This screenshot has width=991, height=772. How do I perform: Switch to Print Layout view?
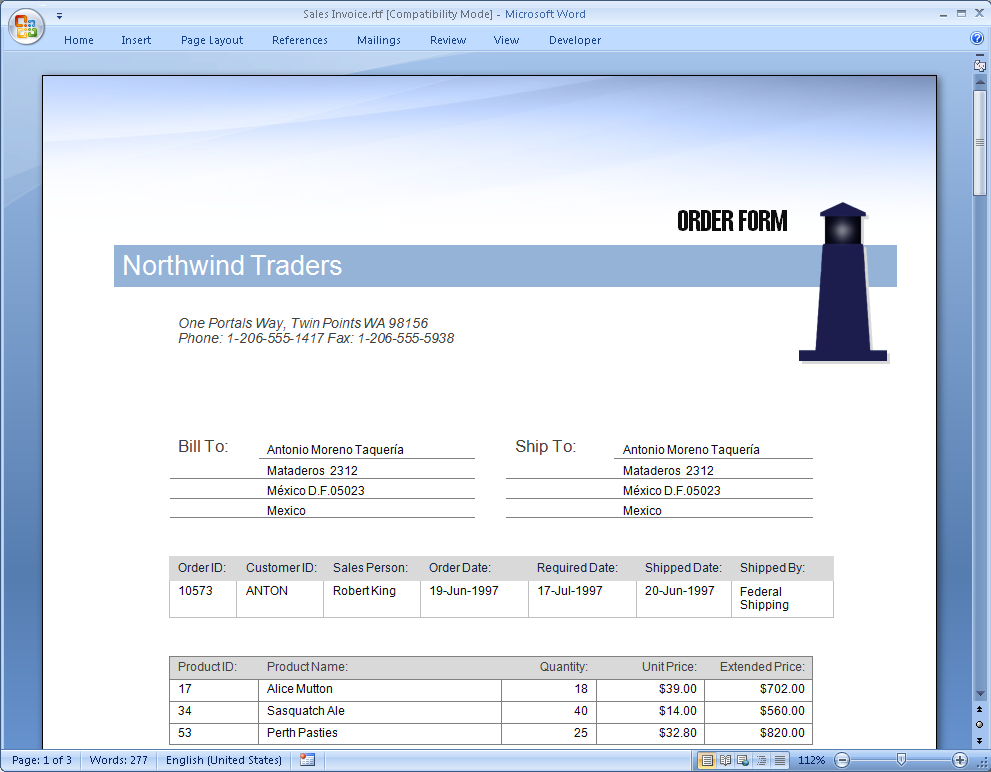pos(707,760)
